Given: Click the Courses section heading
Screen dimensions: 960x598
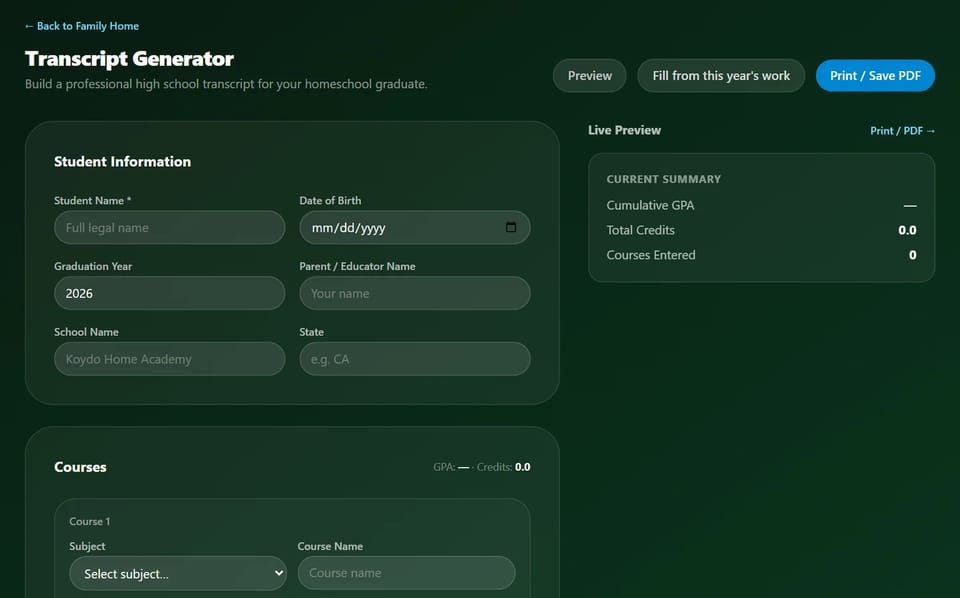Looking at the screenshot, I should [80, 467].
